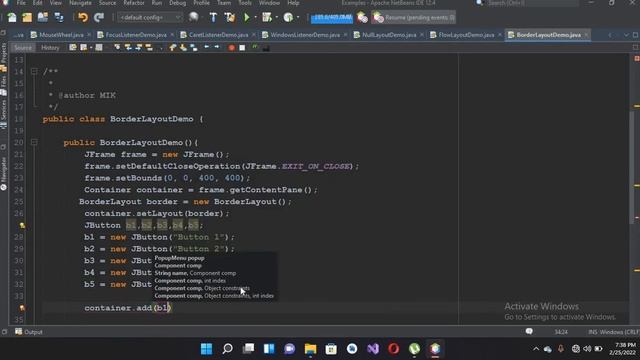Click the NetBeans taskbar icon
Viewport: 640px width, 360px height.
[435, 349]
